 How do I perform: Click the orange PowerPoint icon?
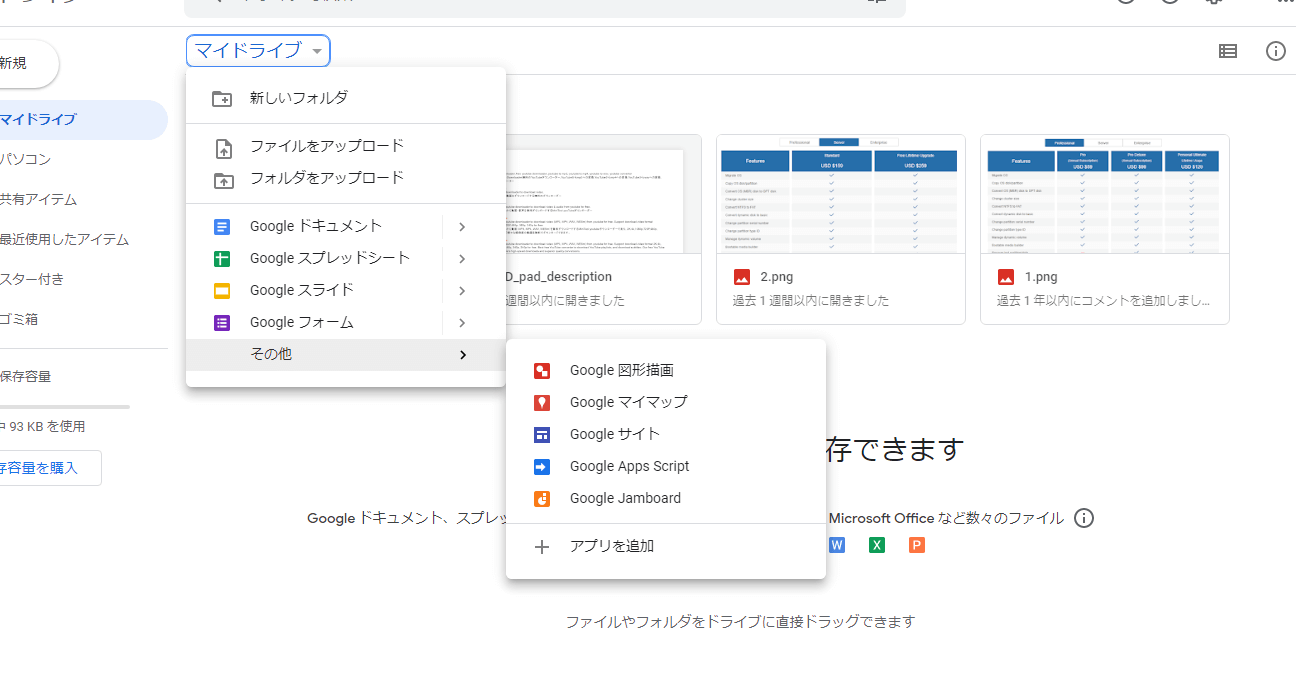point(917,545)
